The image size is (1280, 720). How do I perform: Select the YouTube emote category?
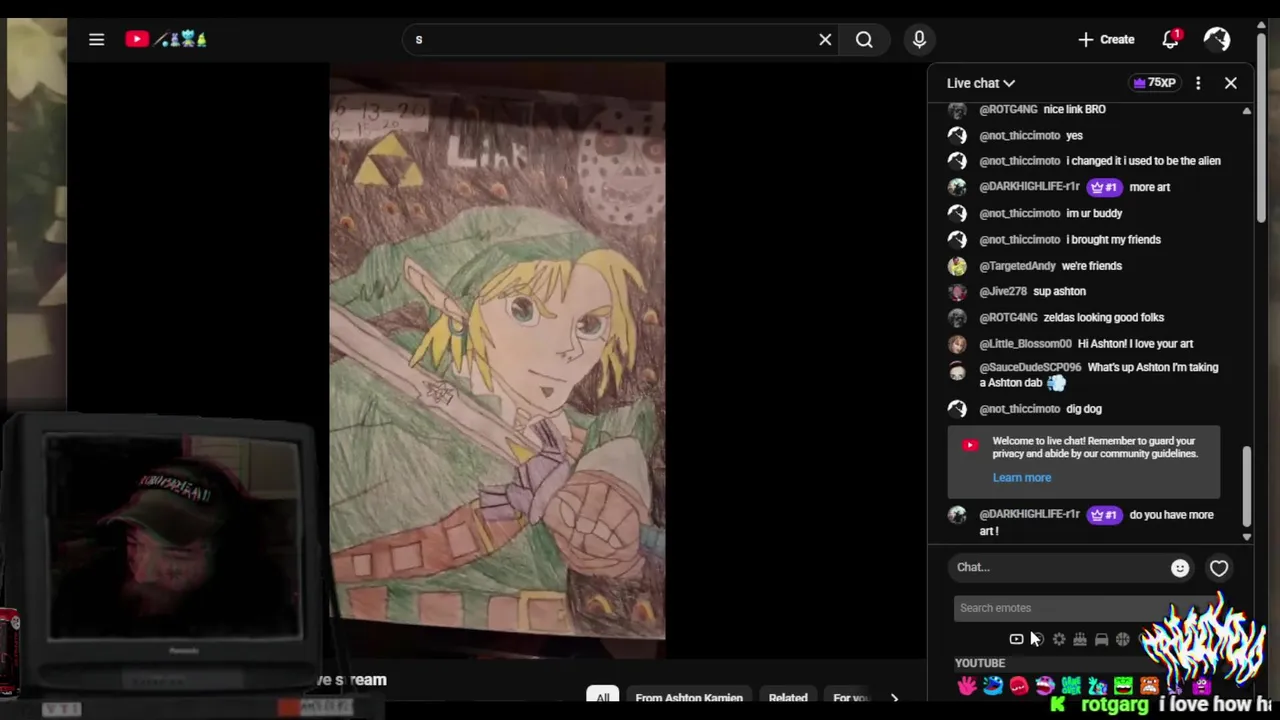pyautogui.click(x=1016, y=639)
